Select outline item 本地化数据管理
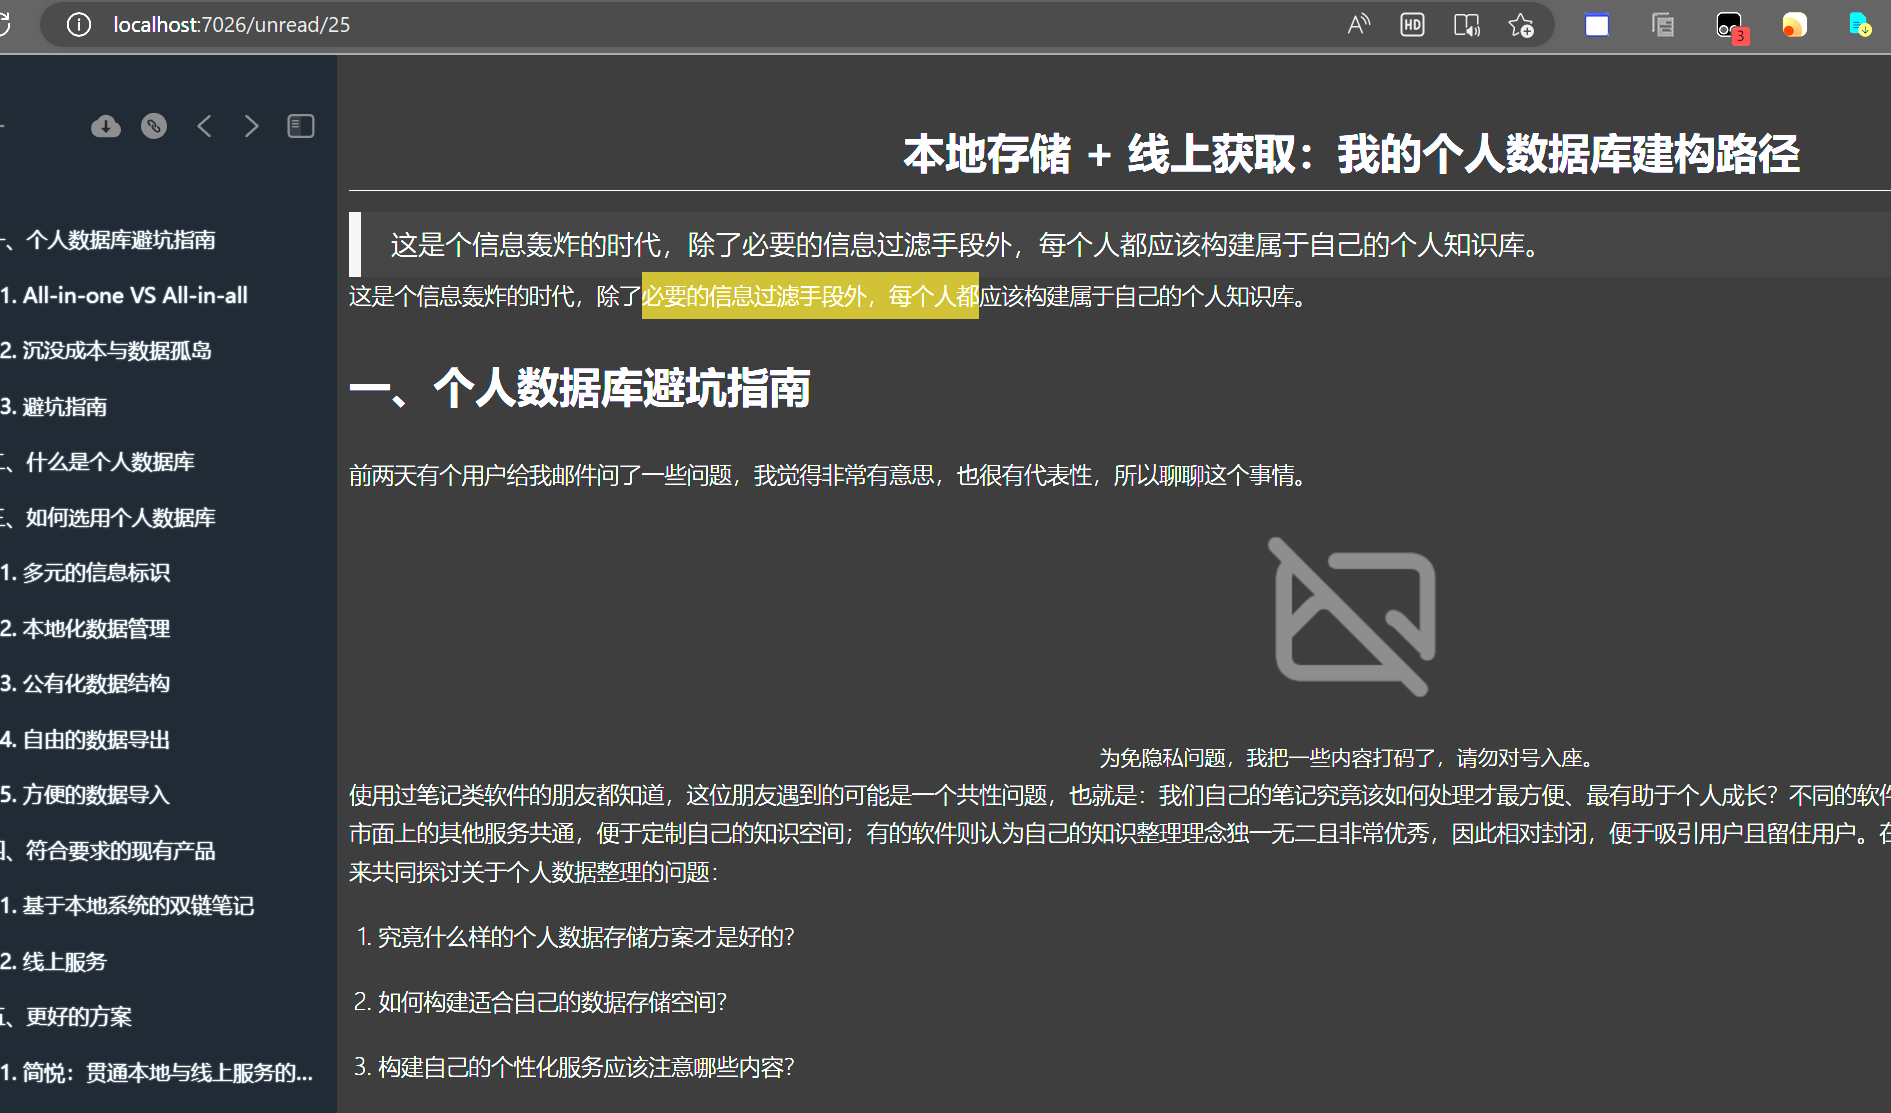1891x1113 pixels. pos(85,629)
